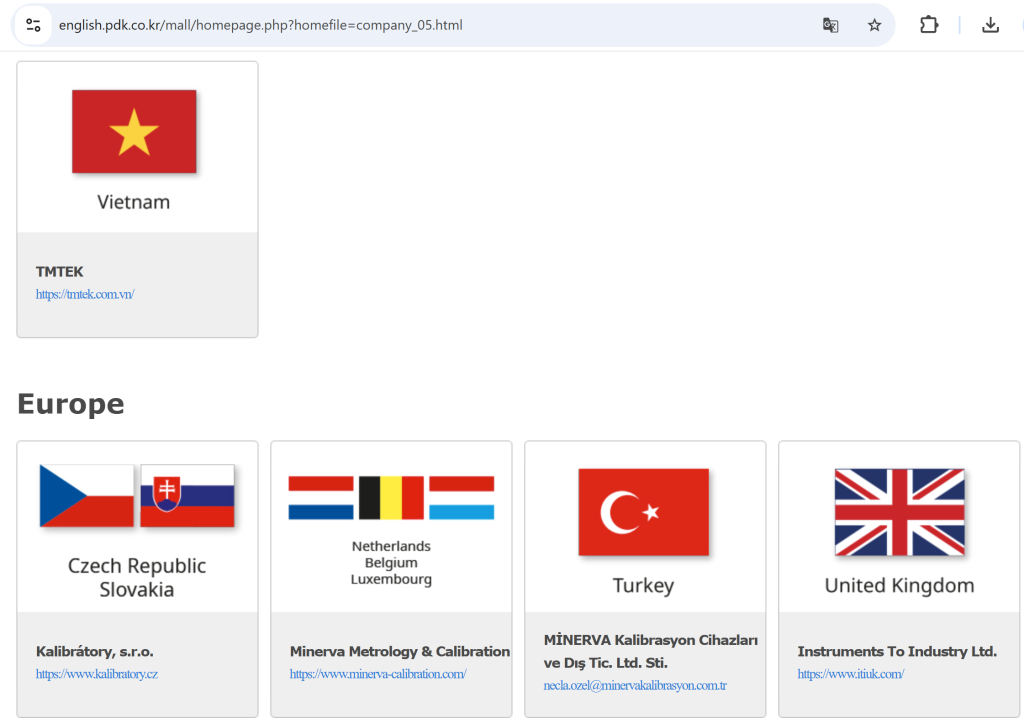Image resolution: width=1024 pixels, height=723 pixels.
Task: Click the United Kingdom label
Action: pyautogui.click(x=899, y=585)
